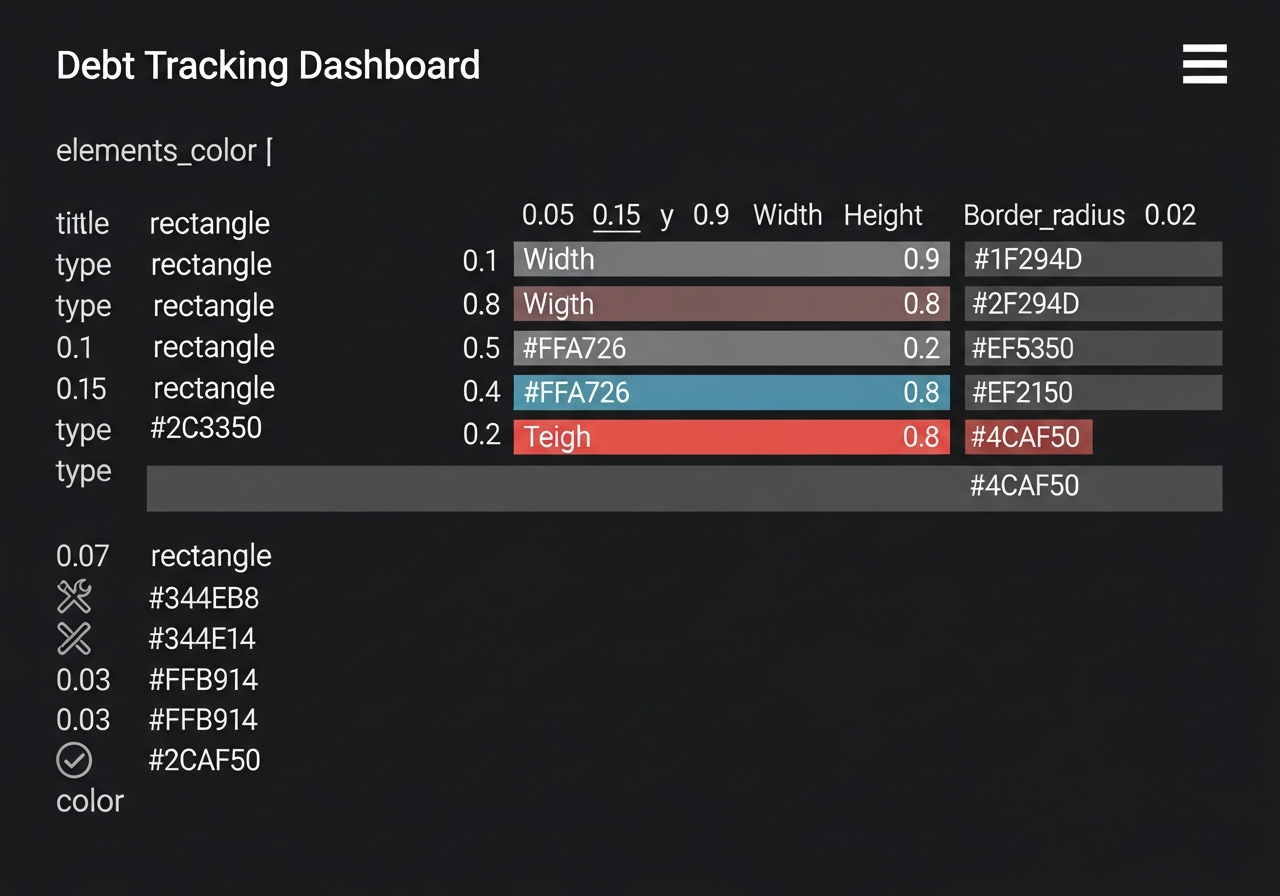Click the #EF5350 color field
1280x896 pixels.
(1093, 348)
